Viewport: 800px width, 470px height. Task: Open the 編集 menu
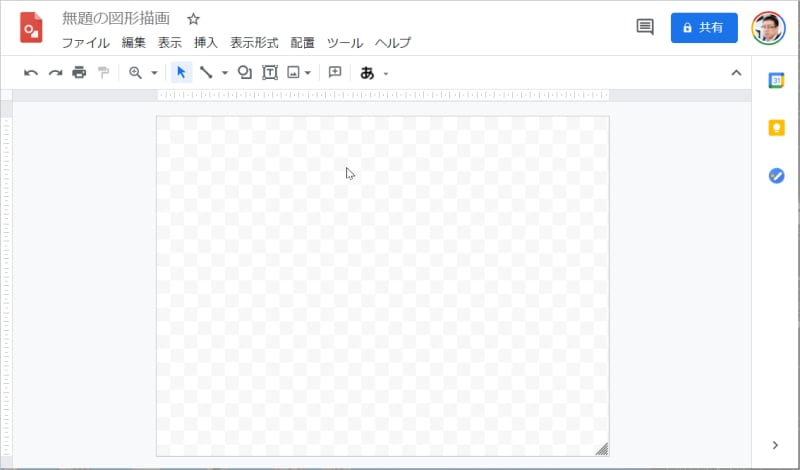pyautogui.click(x=134, y=43)
